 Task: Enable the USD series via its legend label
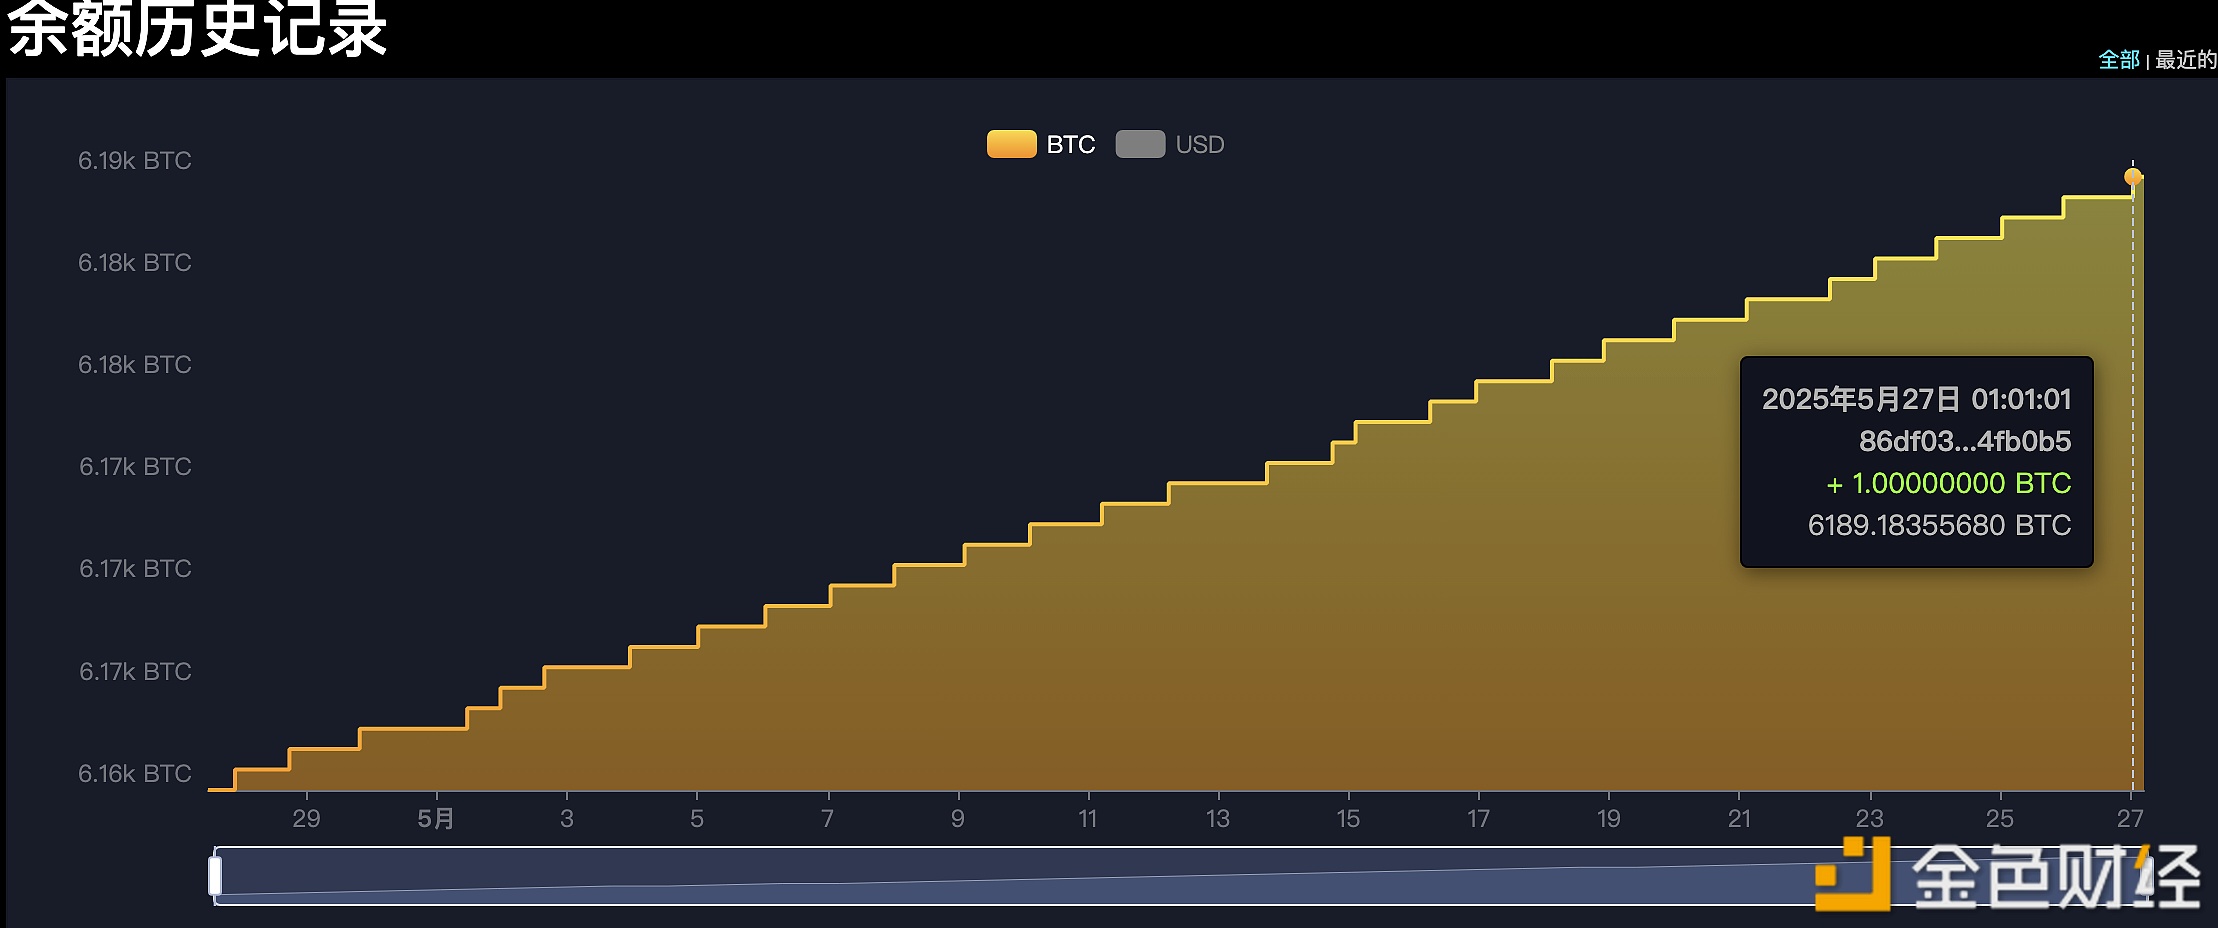1199,145
